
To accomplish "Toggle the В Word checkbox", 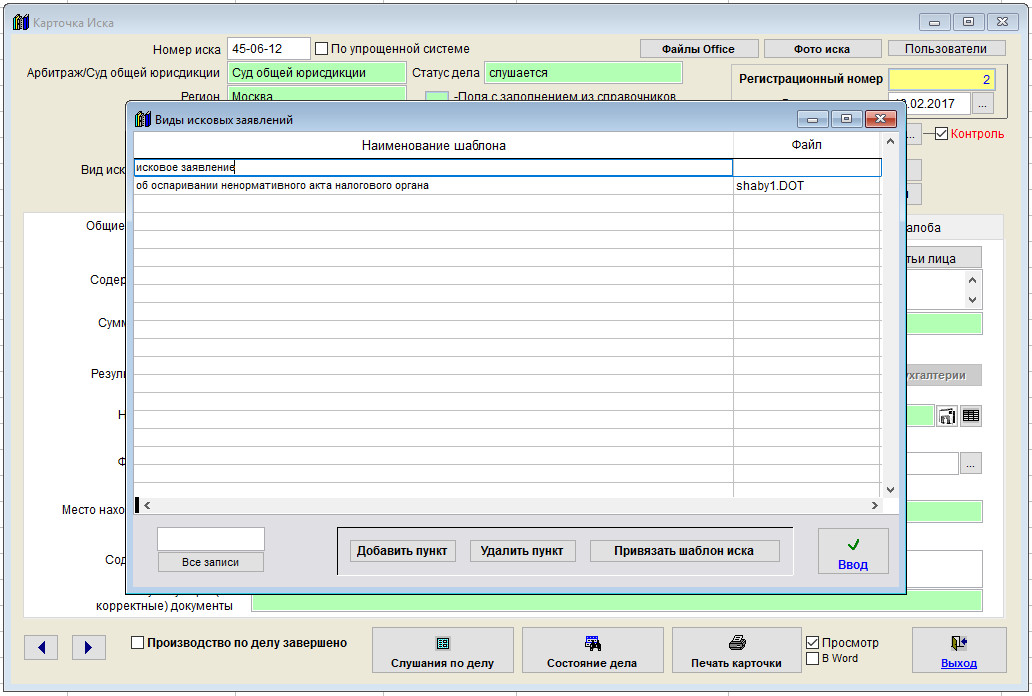I will pyautogui.click(x=812, y=658).
